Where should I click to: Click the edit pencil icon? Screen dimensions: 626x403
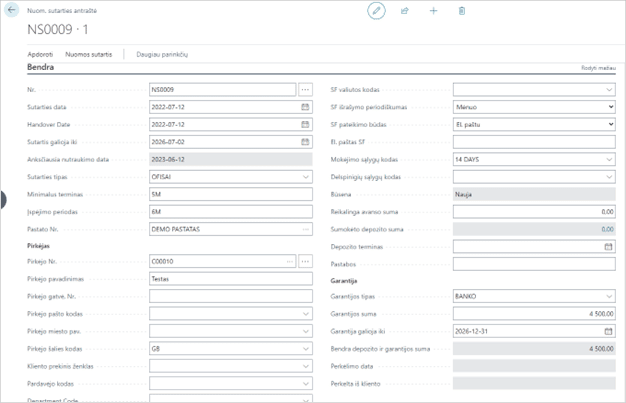tap(376, 11)
